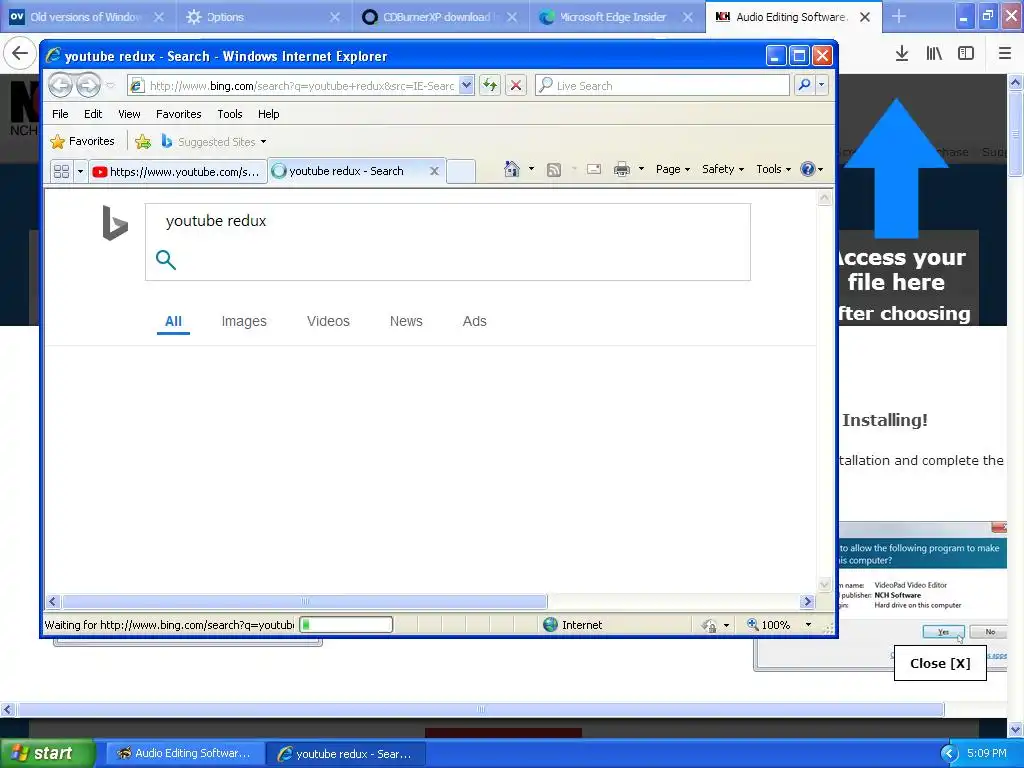1024x768 pixels.
Task: Expand Quick Tabs list dropdown arrow
Action: coord(80,171)
